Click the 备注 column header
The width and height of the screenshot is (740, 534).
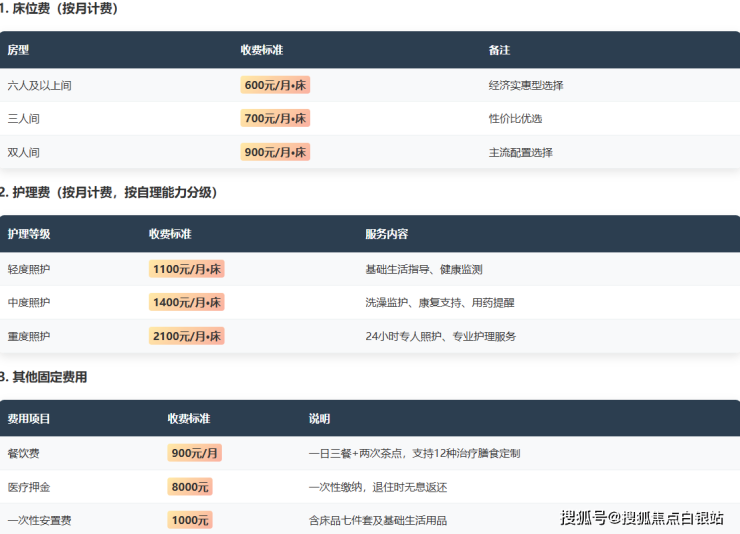(x=499, y=49)
